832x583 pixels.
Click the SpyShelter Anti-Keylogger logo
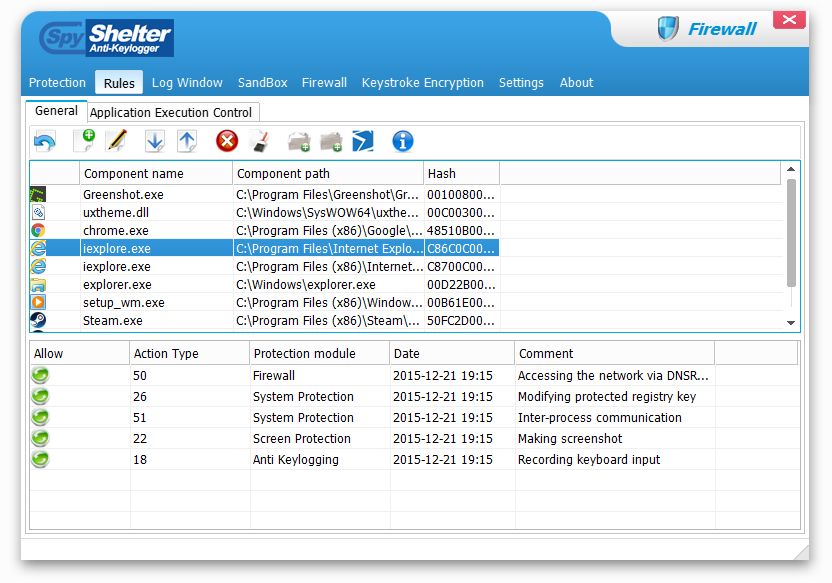(107, 38)
